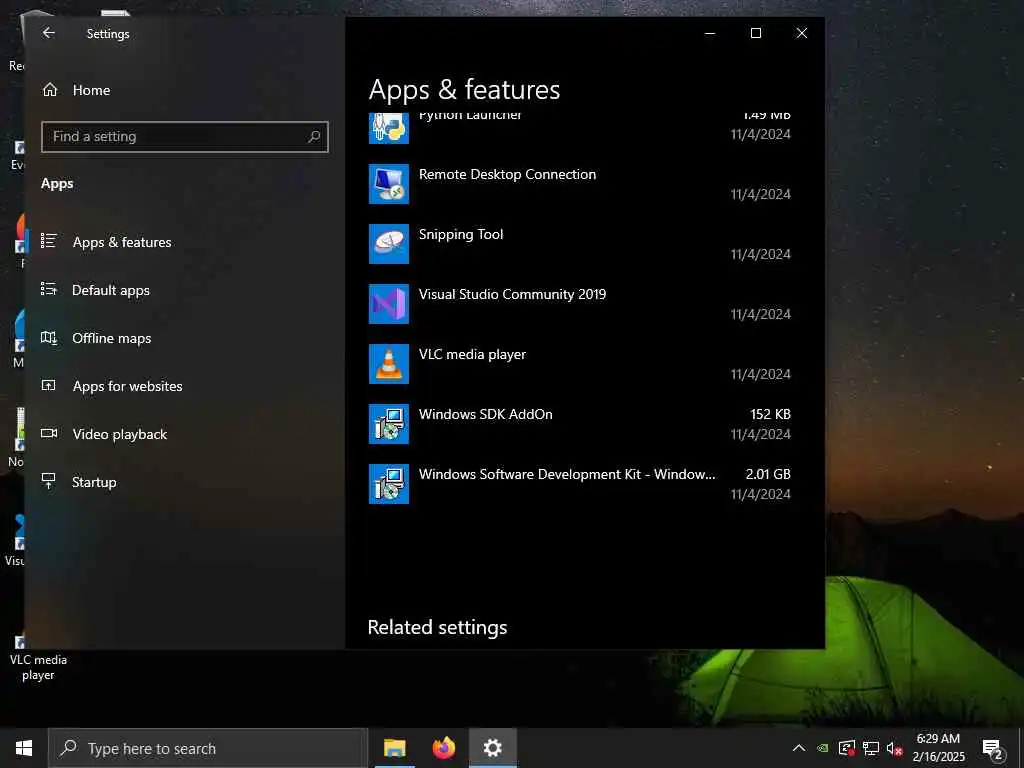Viewport: 1024px width, 768px height.
Task: Open the notification center icon
Action: tap(992, 749)
